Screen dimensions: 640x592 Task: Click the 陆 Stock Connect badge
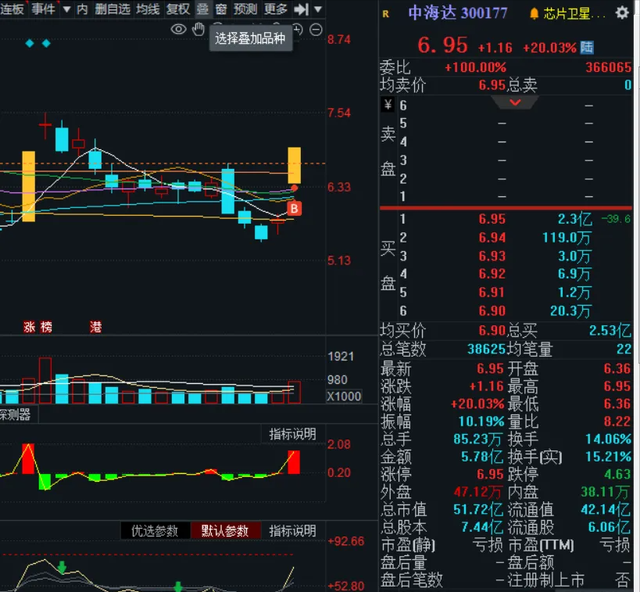pos(587,47)
